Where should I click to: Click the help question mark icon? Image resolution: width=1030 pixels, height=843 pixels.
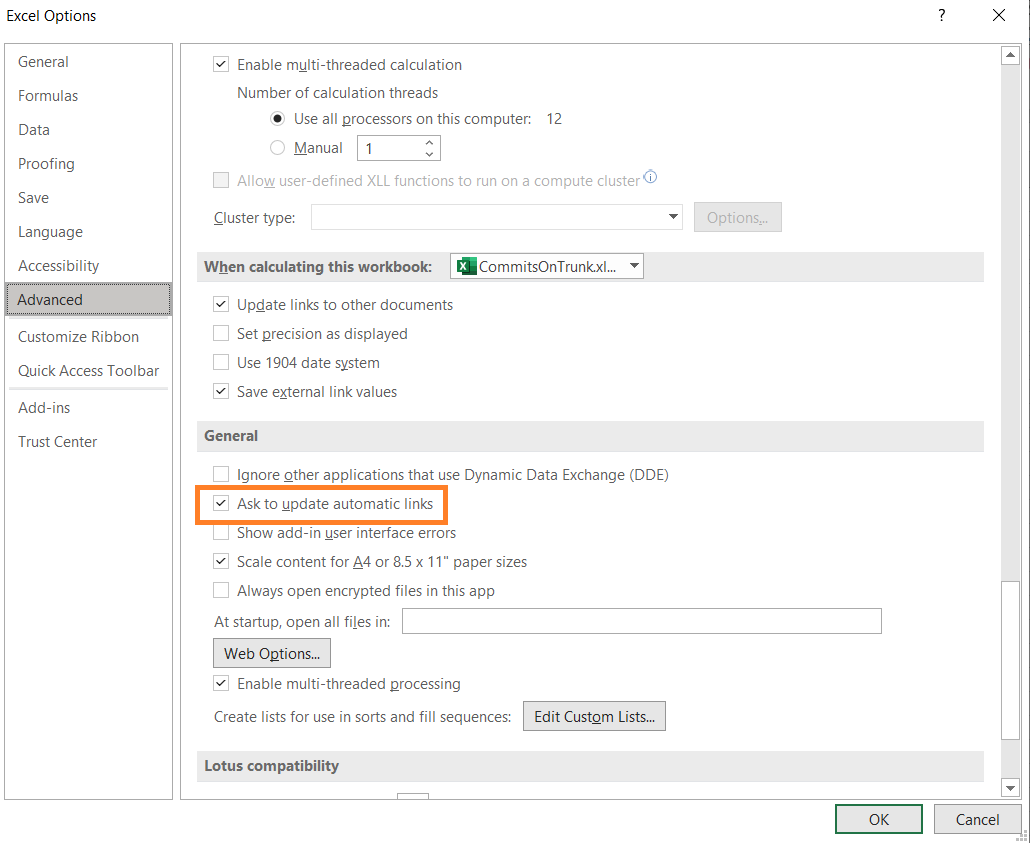click(x=941, y=15)
